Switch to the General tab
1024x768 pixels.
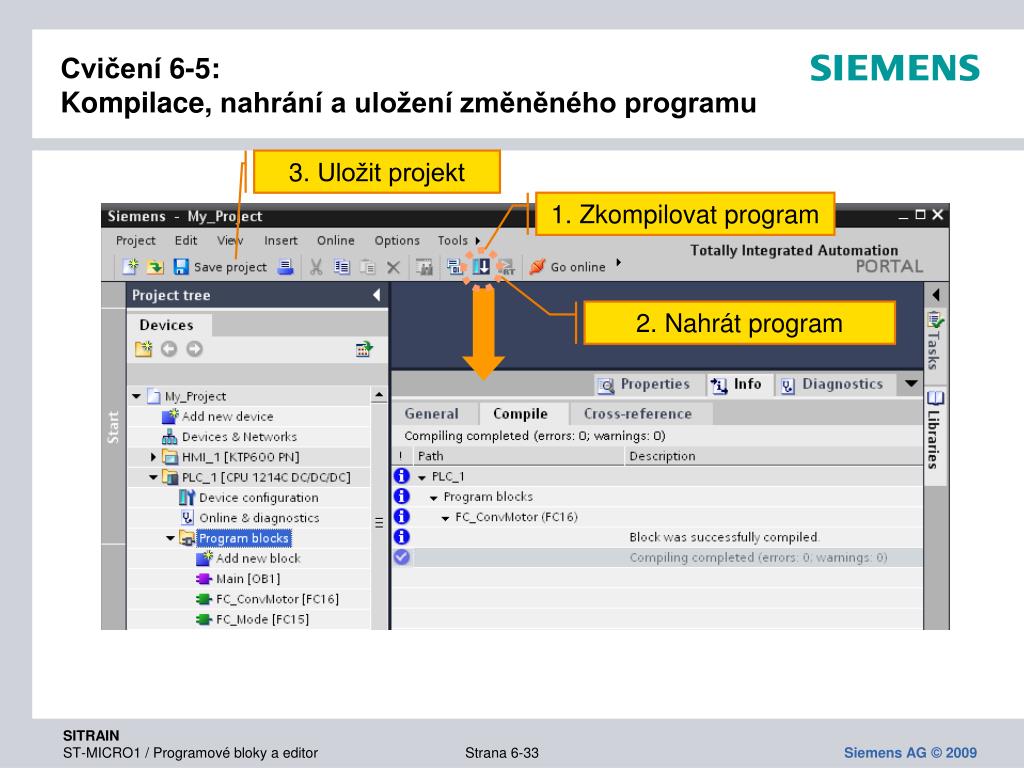coord(432,413)
